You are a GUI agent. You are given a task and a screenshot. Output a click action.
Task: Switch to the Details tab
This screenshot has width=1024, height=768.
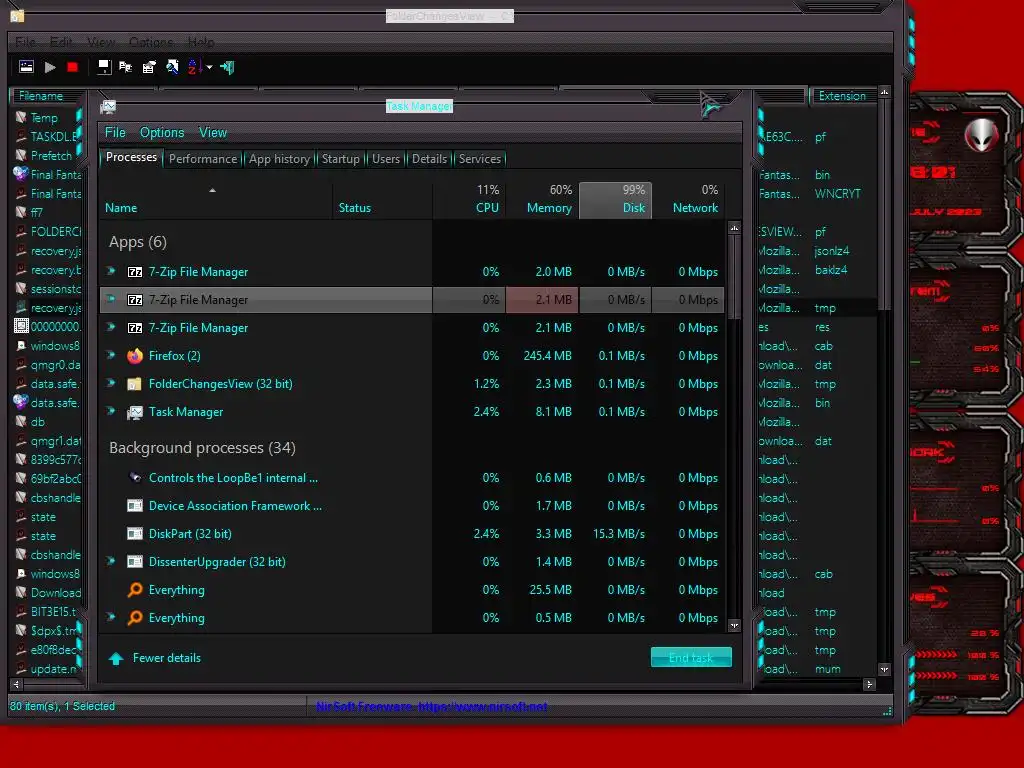click(x=429, y=159)
